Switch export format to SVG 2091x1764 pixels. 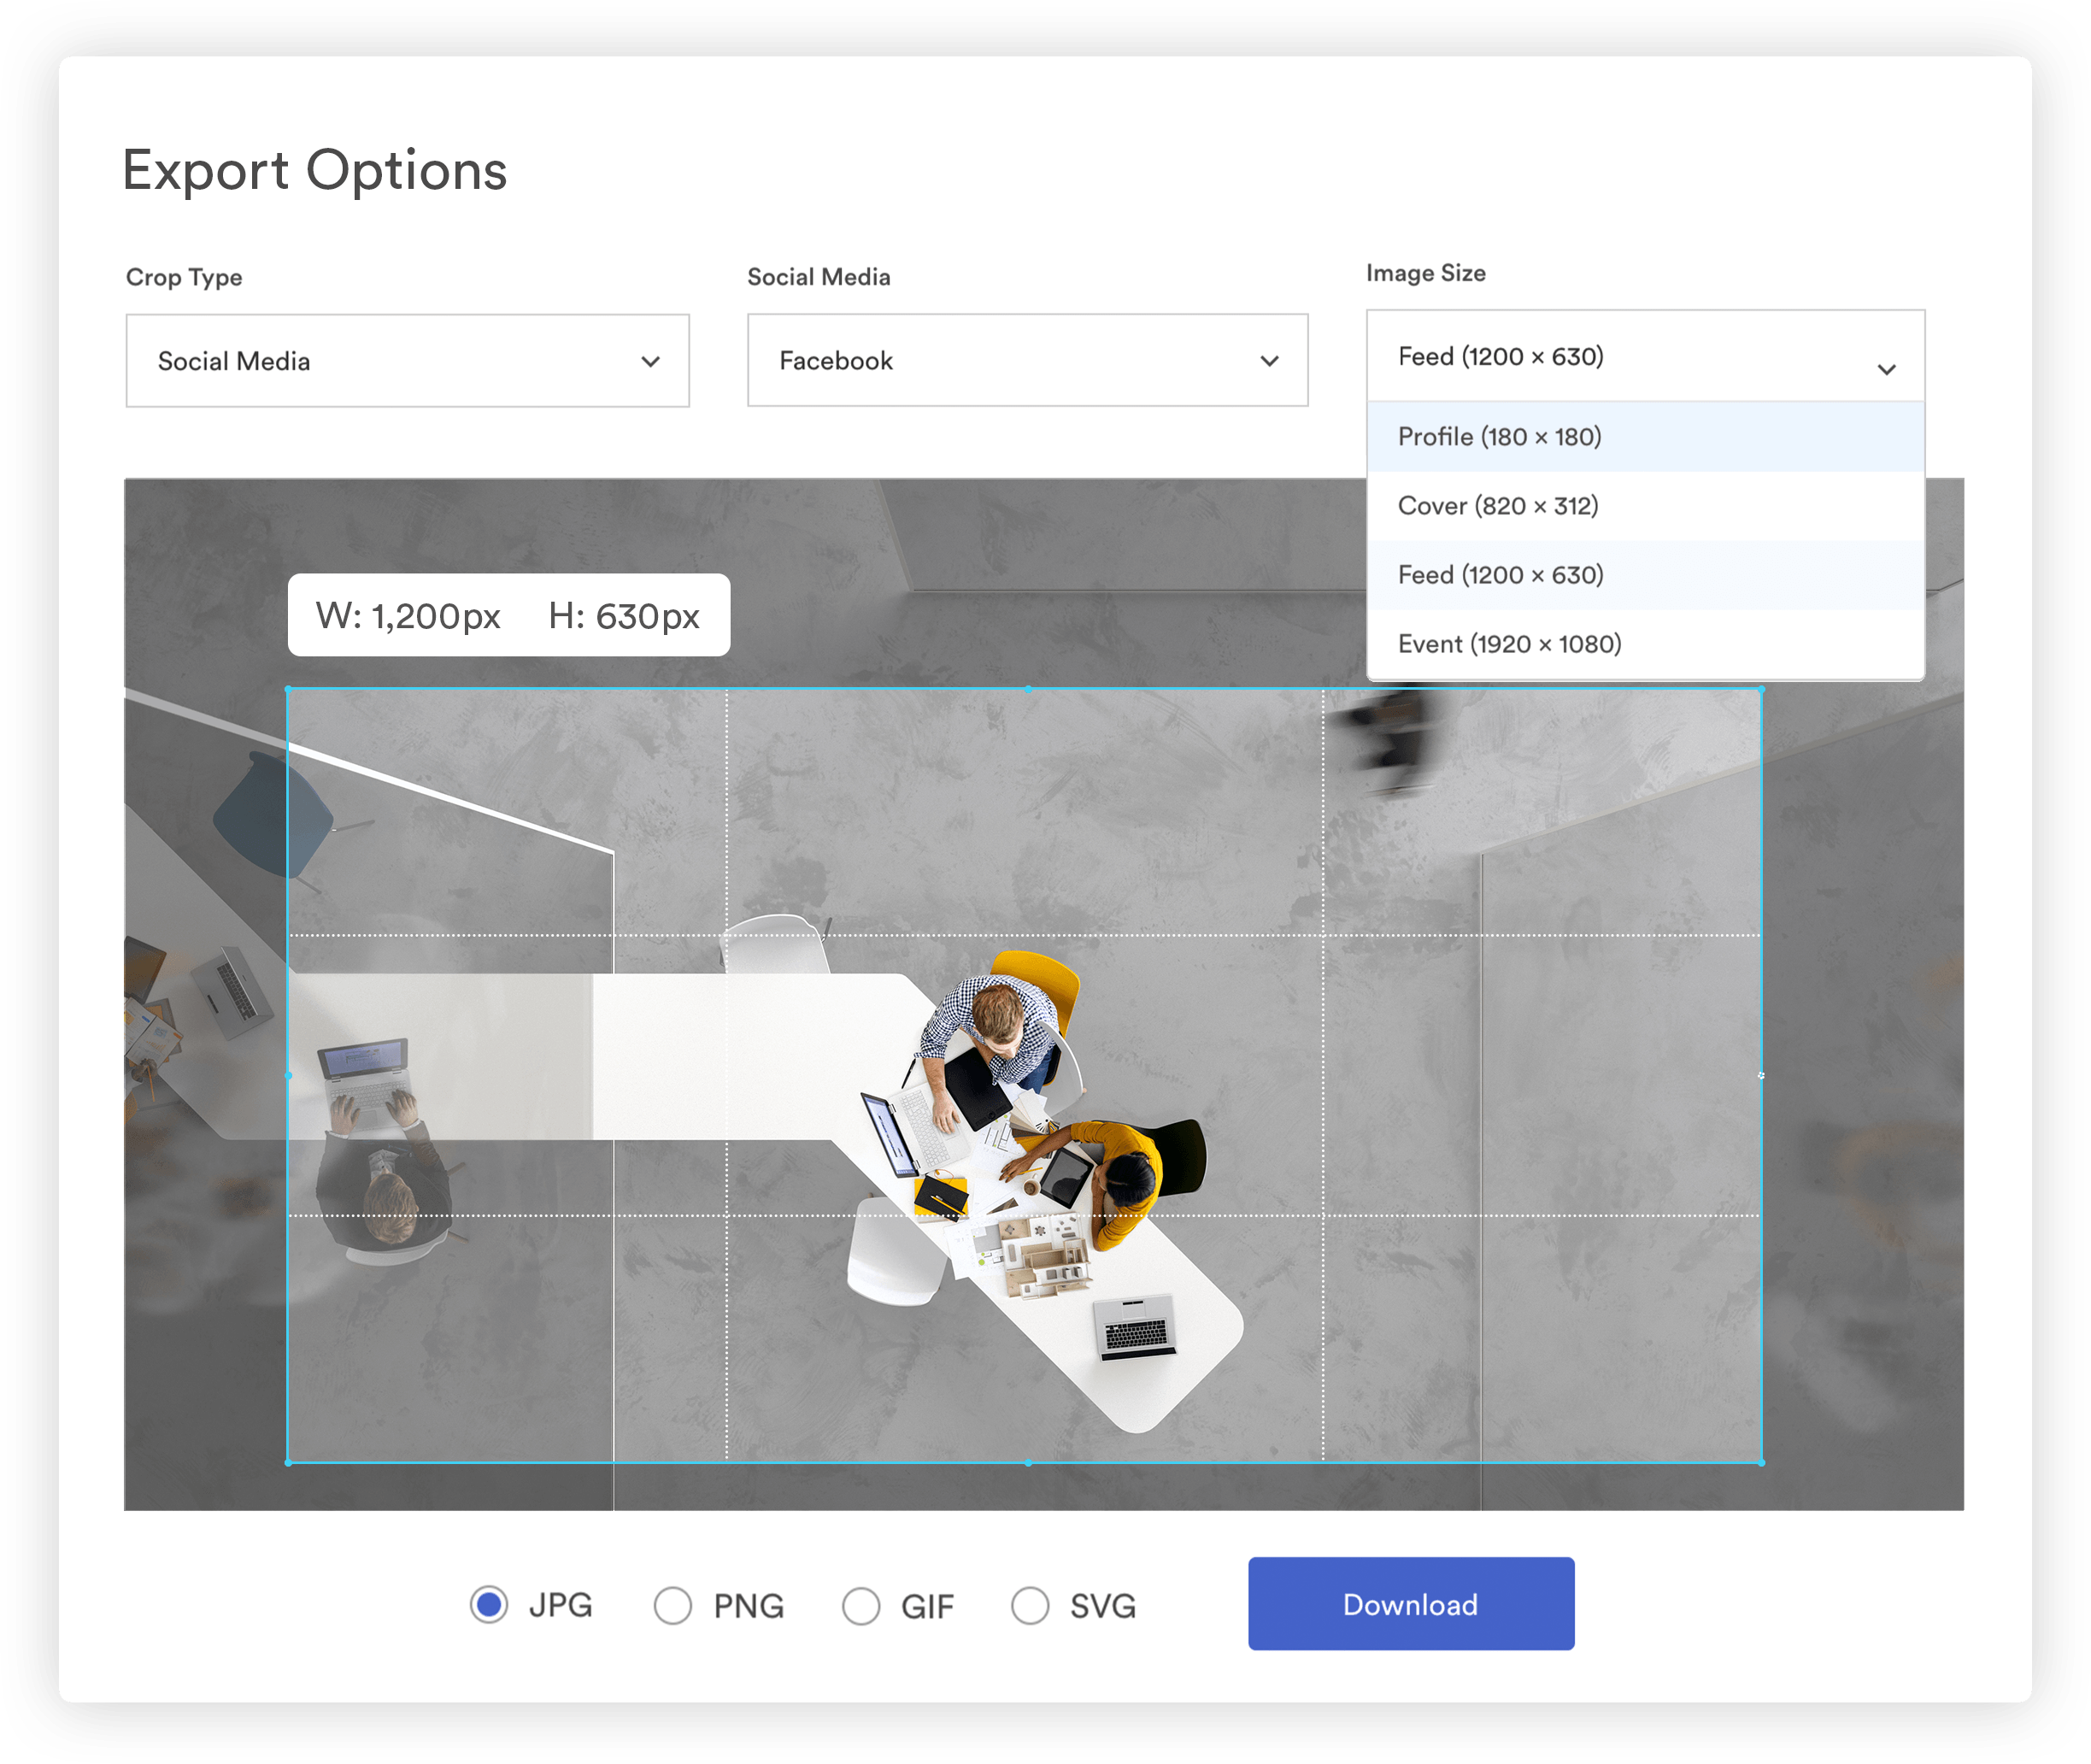pos(1031,1605)
